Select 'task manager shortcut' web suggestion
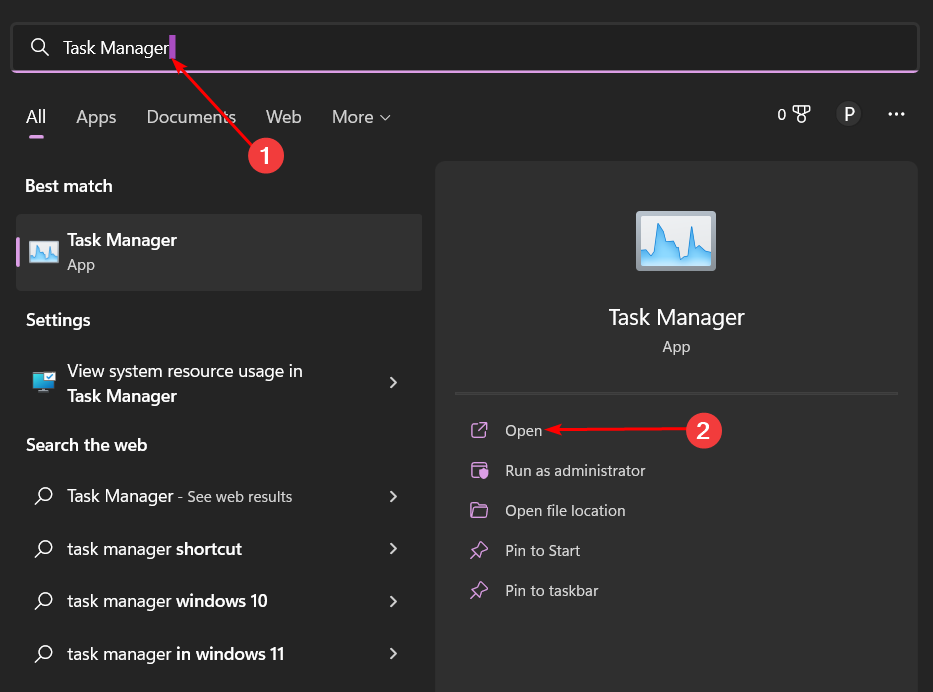The width and height of the screenshot is (933, 692). [x=219, y=549]
